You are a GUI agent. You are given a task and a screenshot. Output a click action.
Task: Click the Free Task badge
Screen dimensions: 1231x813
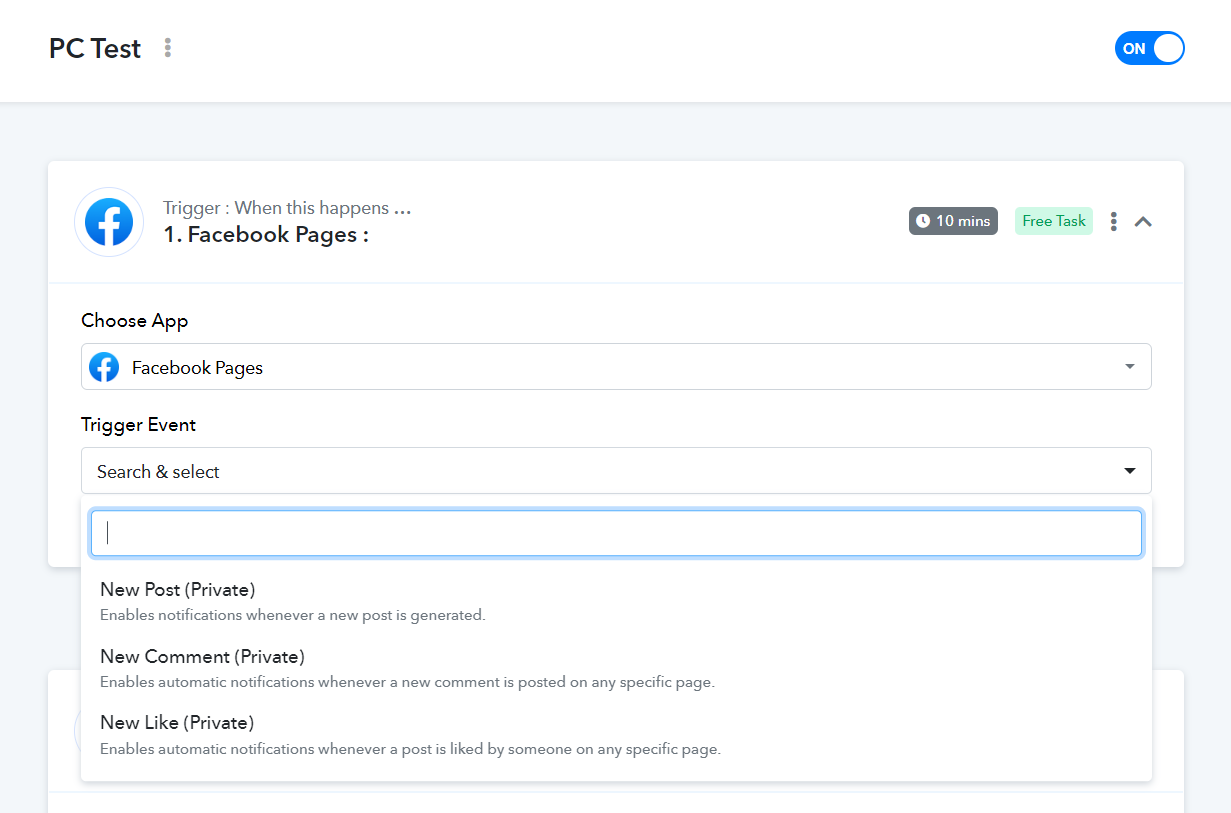[1054, 221]
